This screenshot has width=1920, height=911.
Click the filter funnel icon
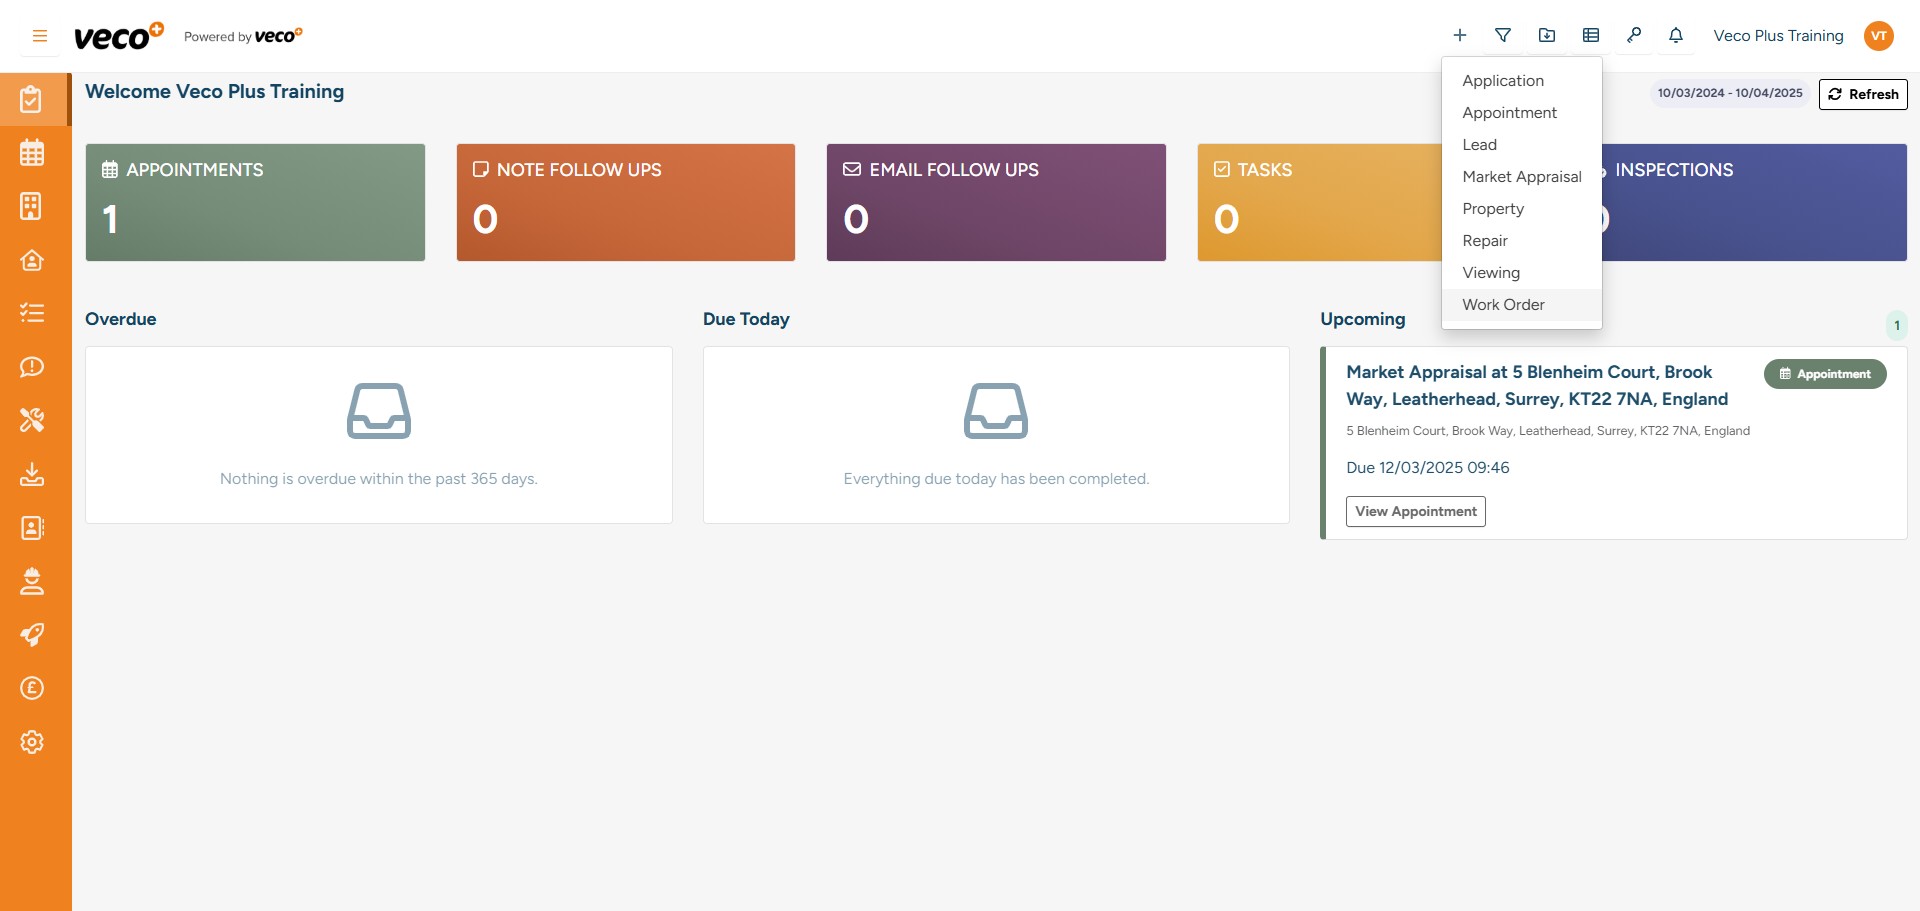click(1503, 36)
